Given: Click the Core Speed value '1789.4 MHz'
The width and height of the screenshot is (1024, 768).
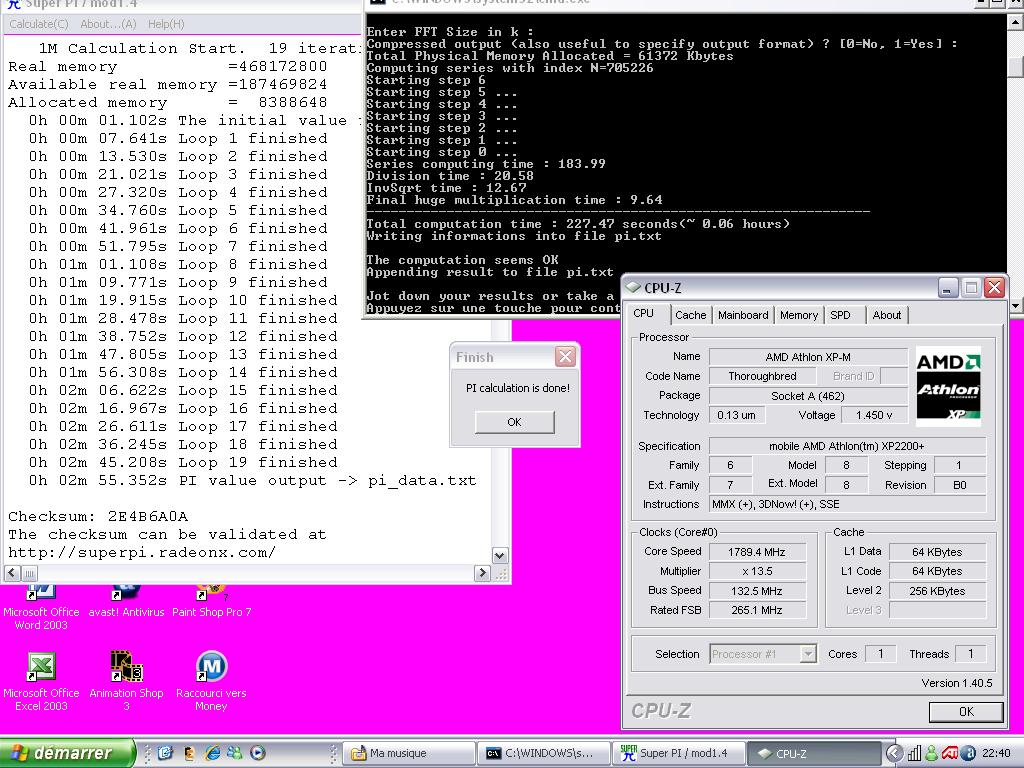Looking at the screenshot, I should [757, 552].
